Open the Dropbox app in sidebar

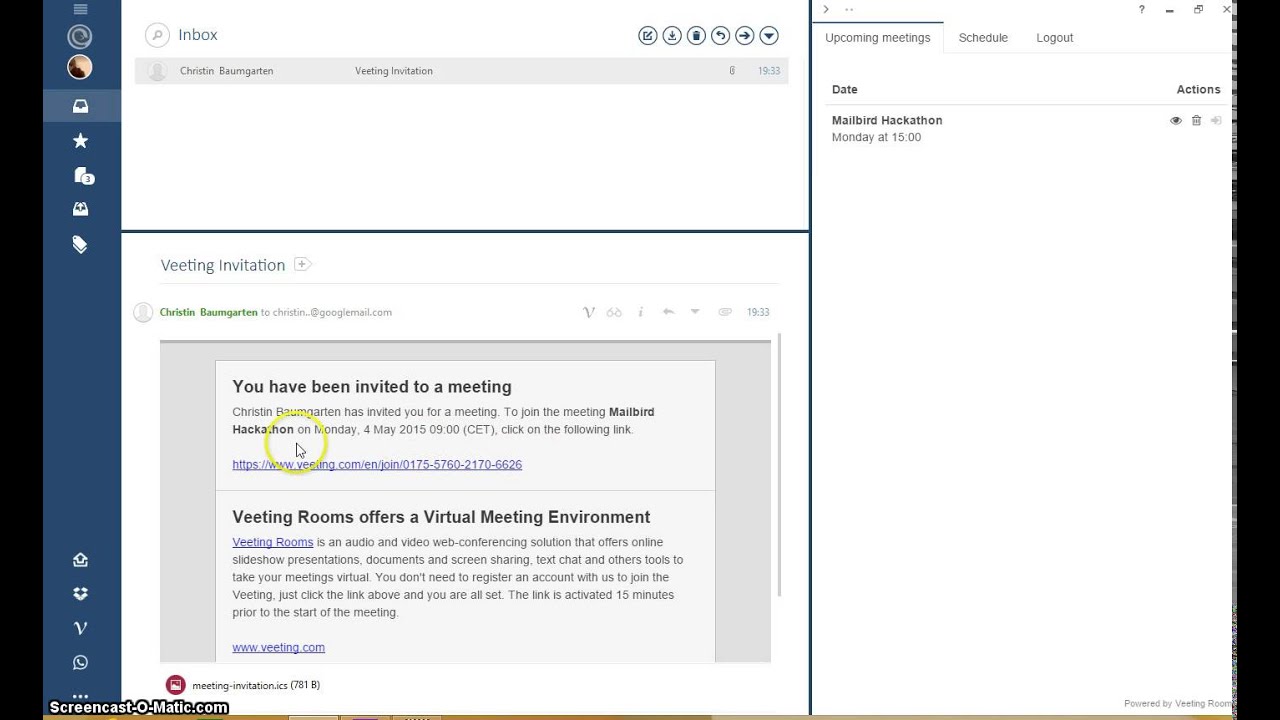tap(80, 593)
